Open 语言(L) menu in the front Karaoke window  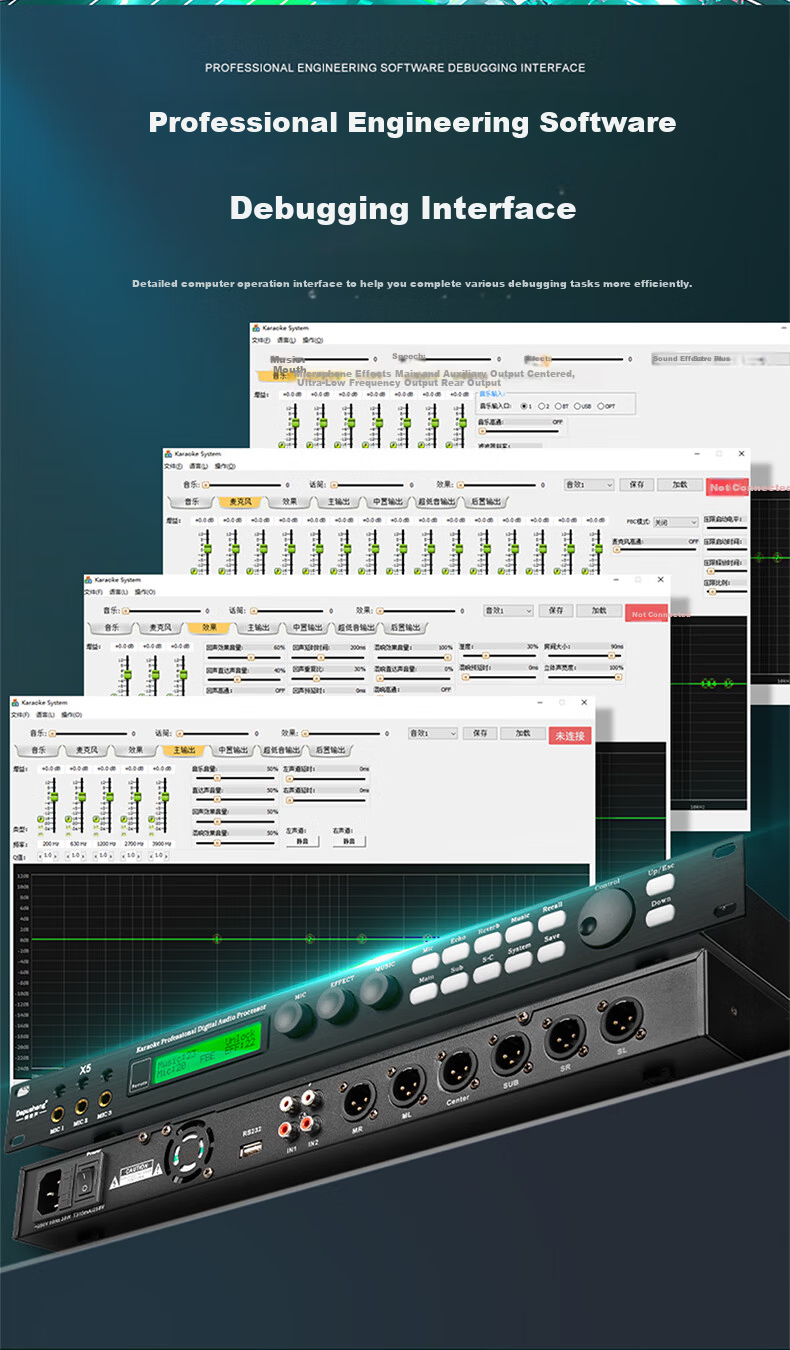(45, 715)
